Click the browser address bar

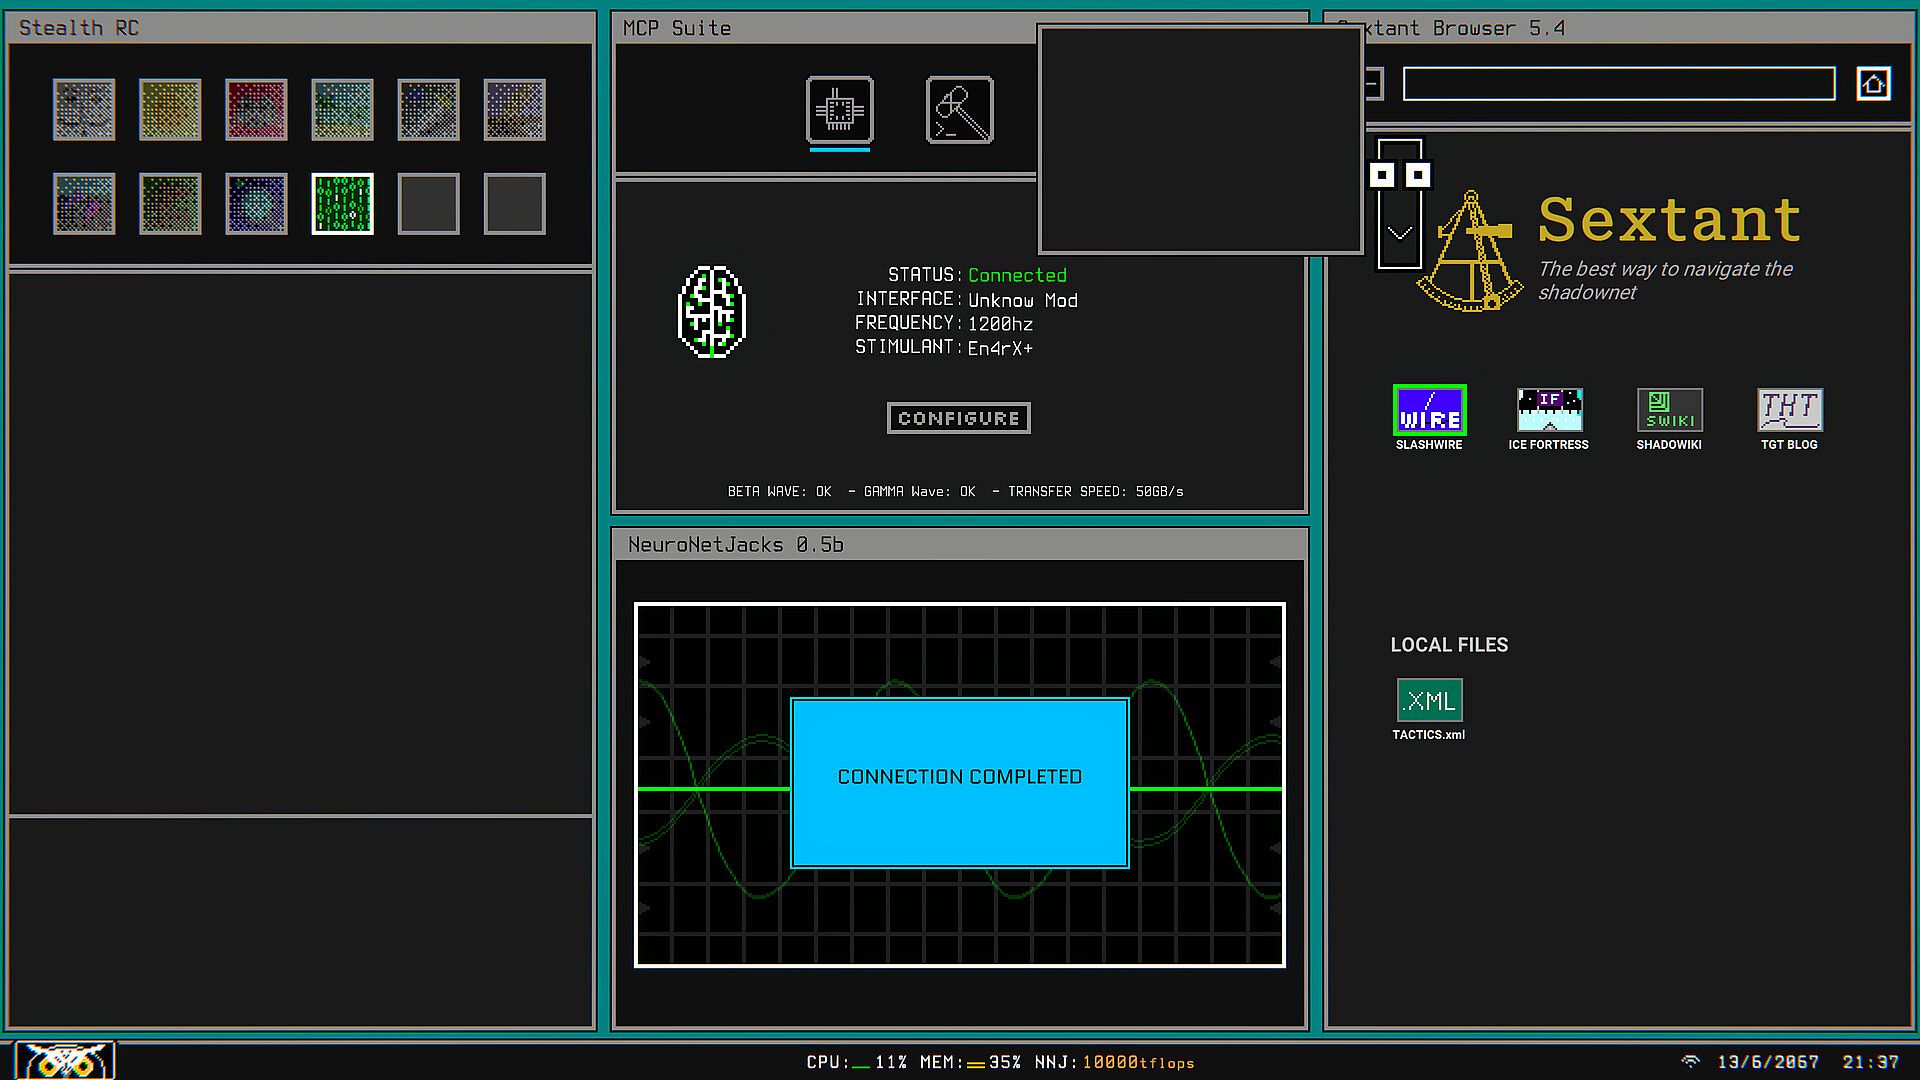point(1618,84)
